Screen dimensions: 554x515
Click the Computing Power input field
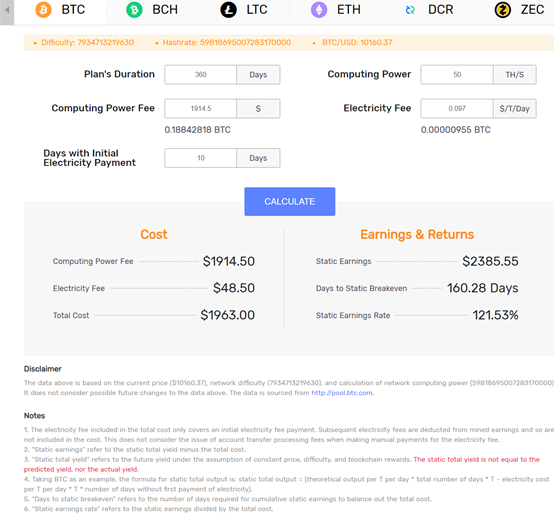[x=457, y=75]
